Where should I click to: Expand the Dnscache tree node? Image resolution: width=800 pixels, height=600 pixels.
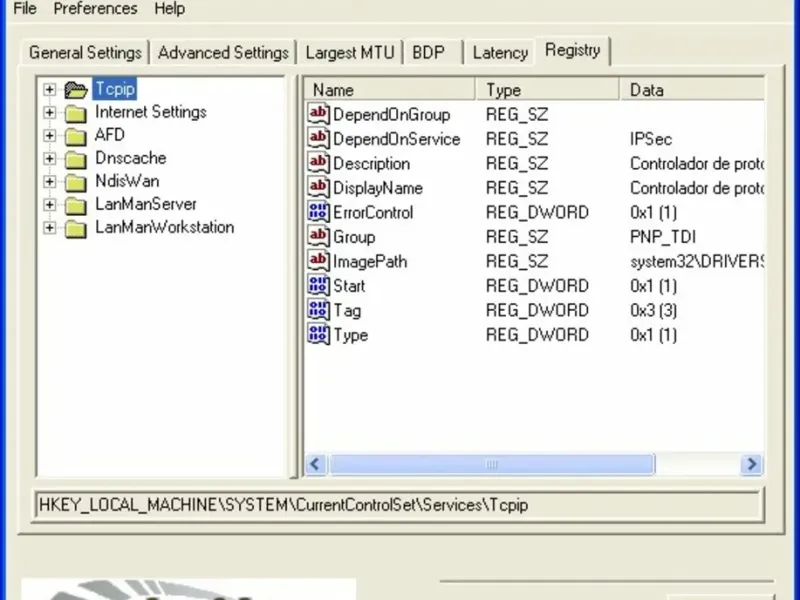[x=49, y=158]
